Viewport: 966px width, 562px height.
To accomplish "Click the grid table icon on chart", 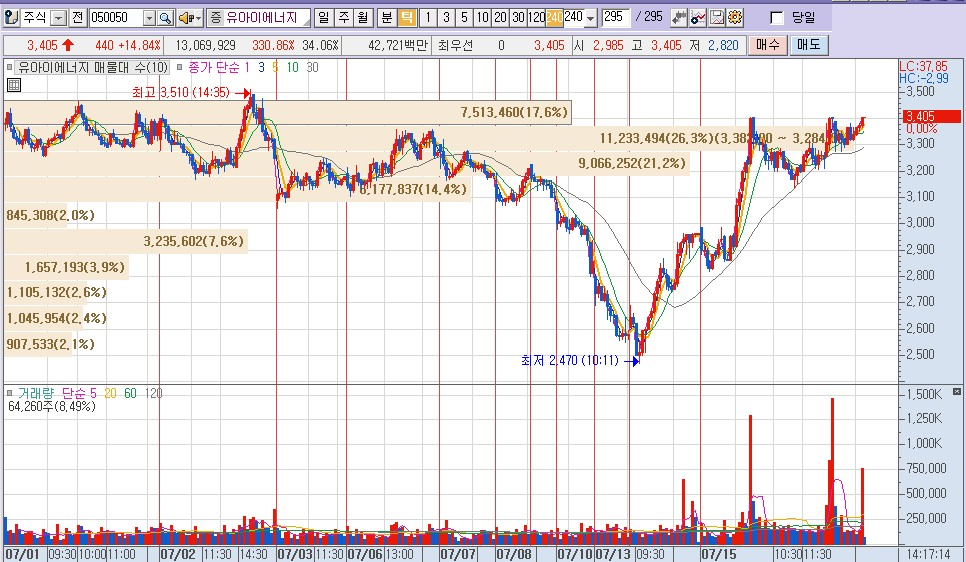I will click(13, 85).
